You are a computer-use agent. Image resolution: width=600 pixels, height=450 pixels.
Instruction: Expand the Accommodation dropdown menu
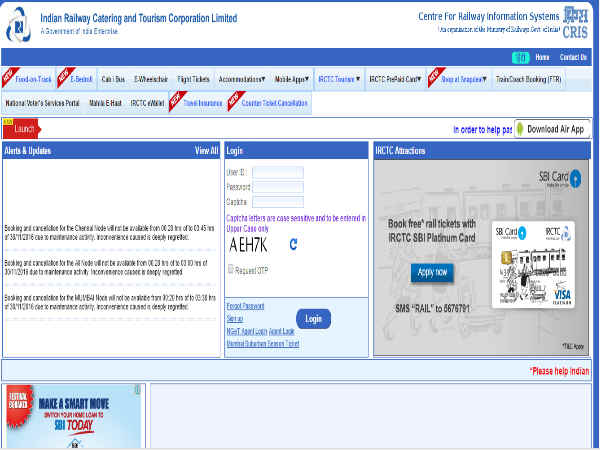[242, 80]
